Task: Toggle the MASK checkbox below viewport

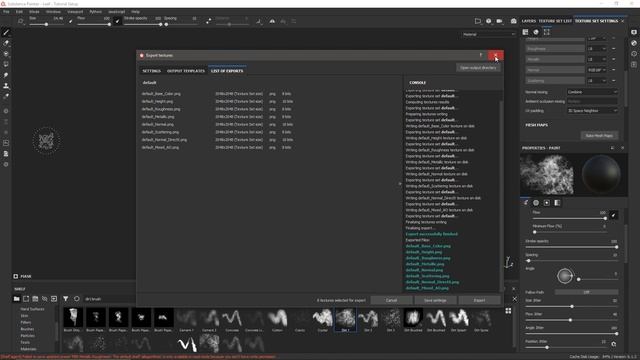Action: coord(16,276)
